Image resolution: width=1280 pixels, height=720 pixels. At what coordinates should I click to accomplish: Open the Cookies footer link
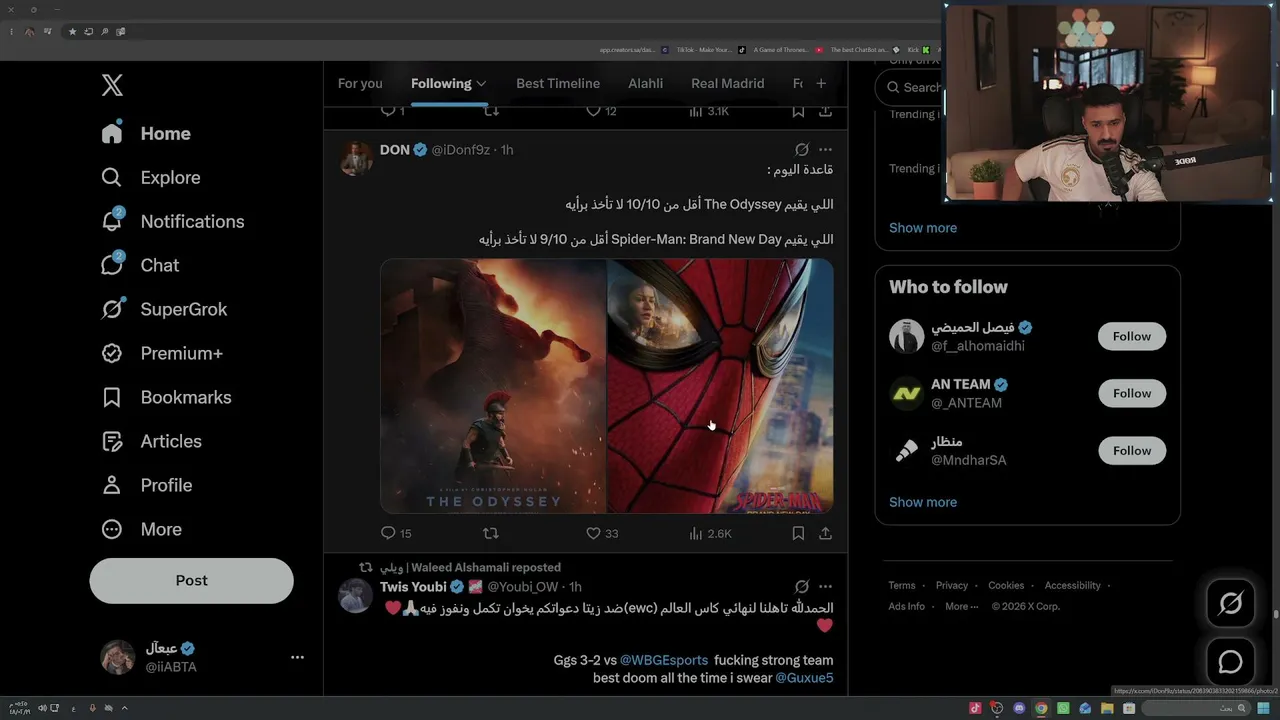1006,586
